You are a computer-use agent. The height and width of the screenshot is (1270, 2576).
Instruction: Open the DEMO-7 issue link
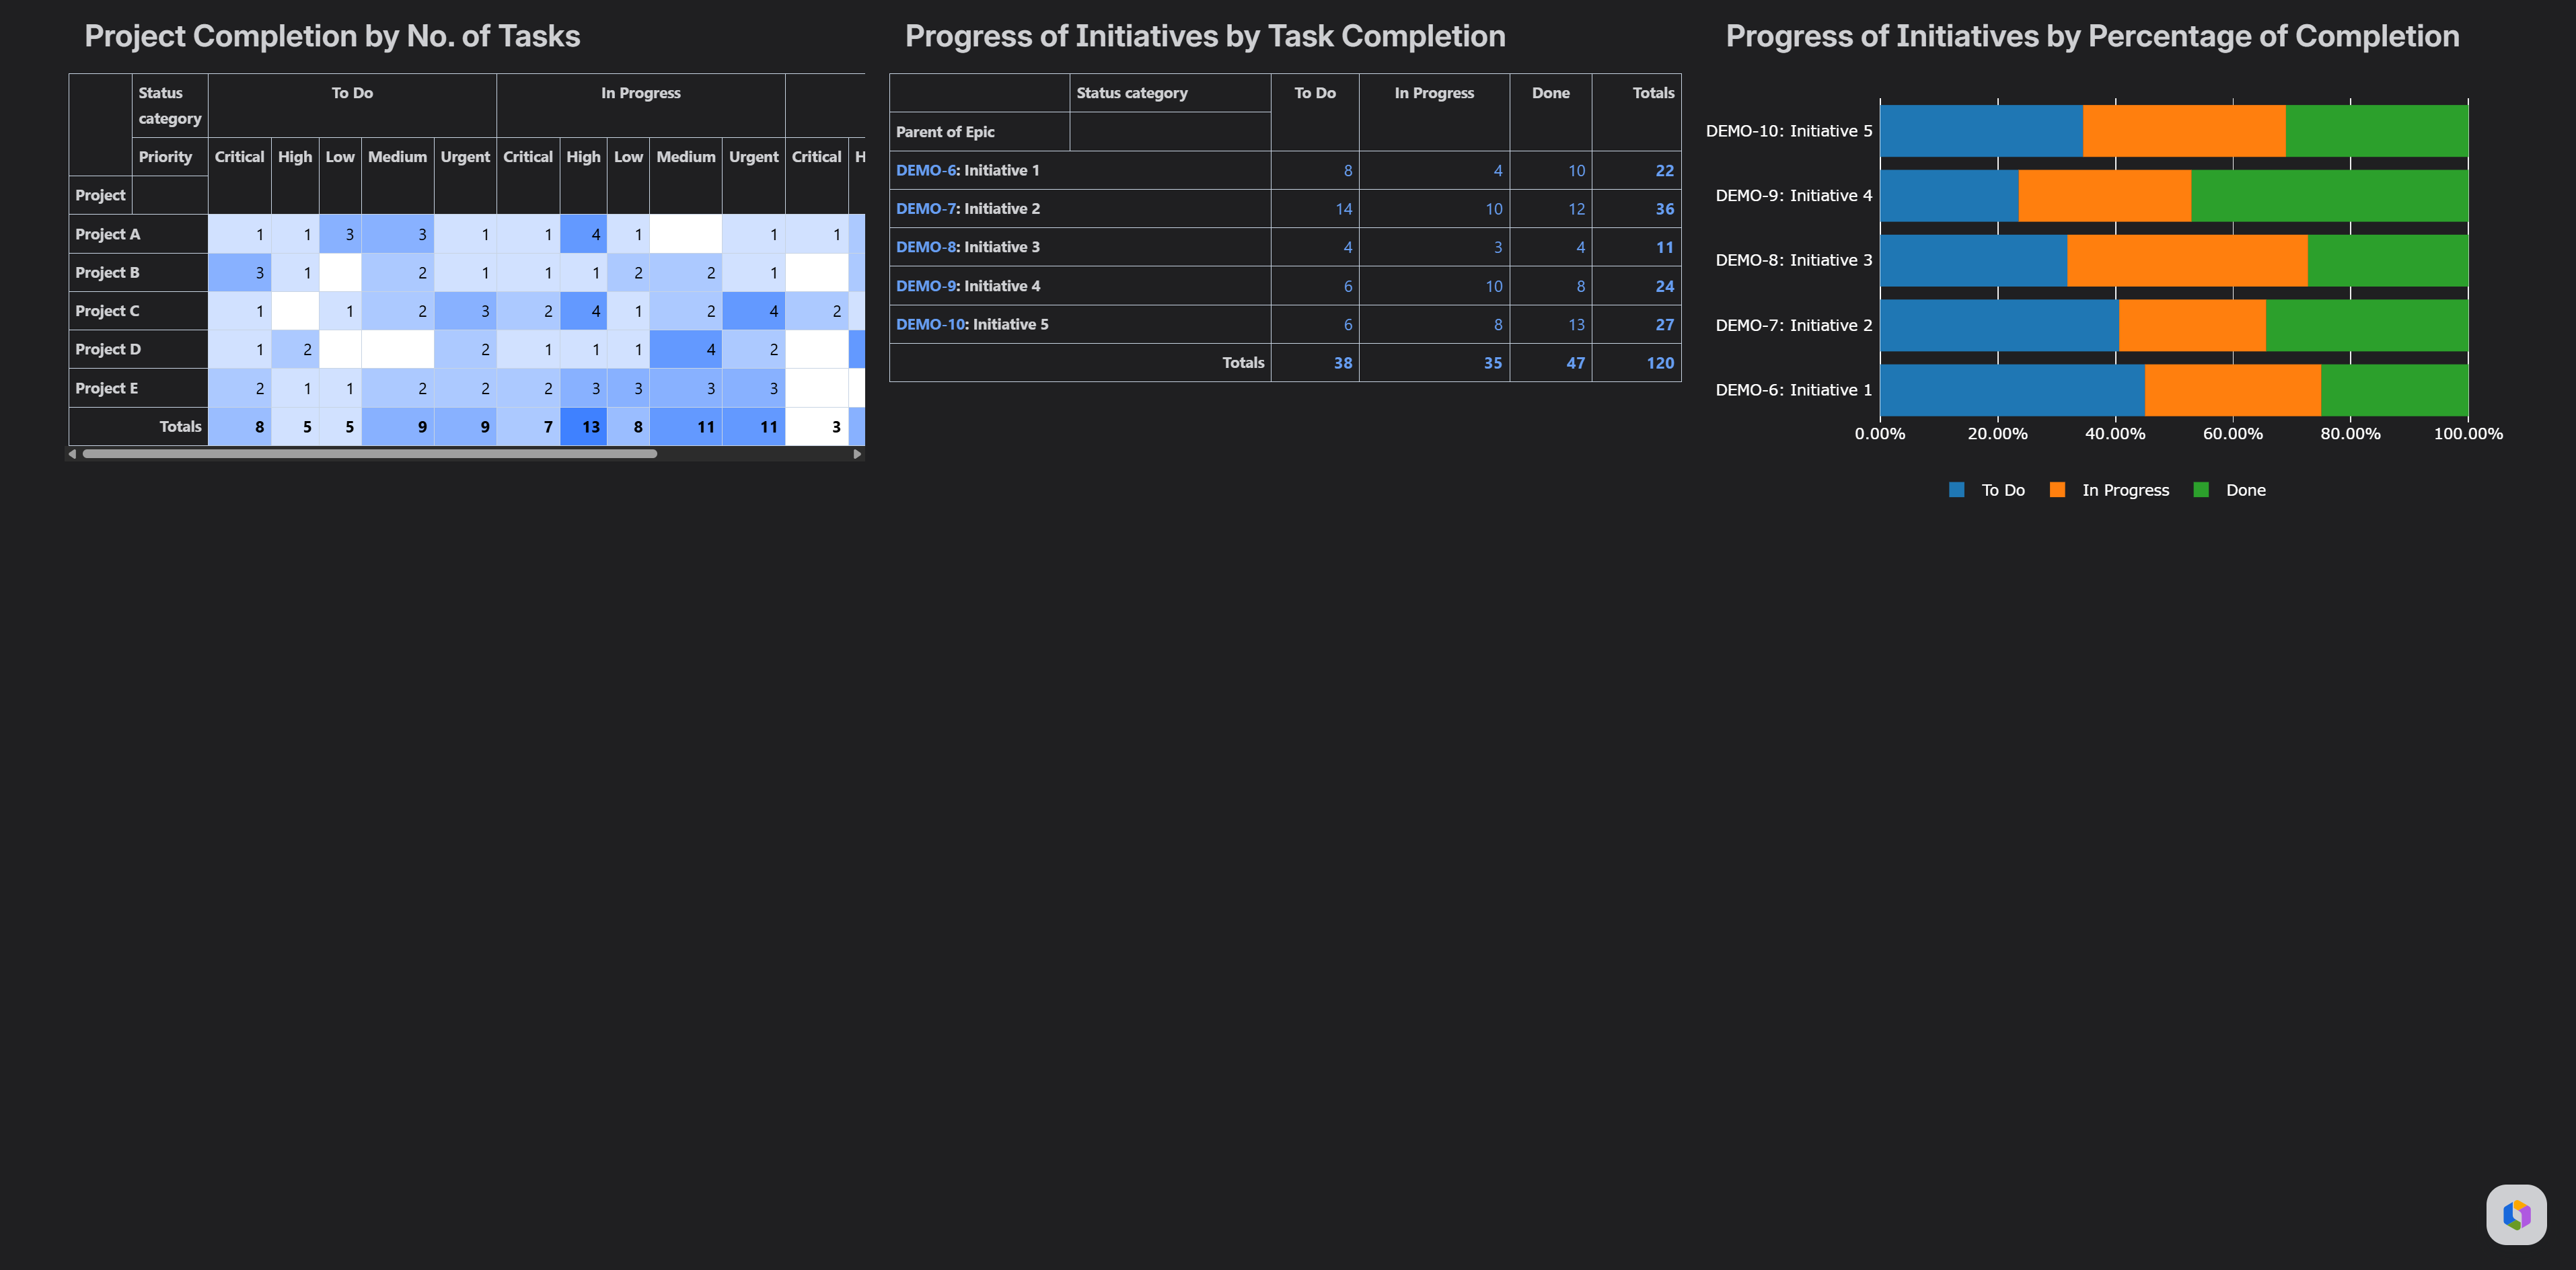coord(925,209)
